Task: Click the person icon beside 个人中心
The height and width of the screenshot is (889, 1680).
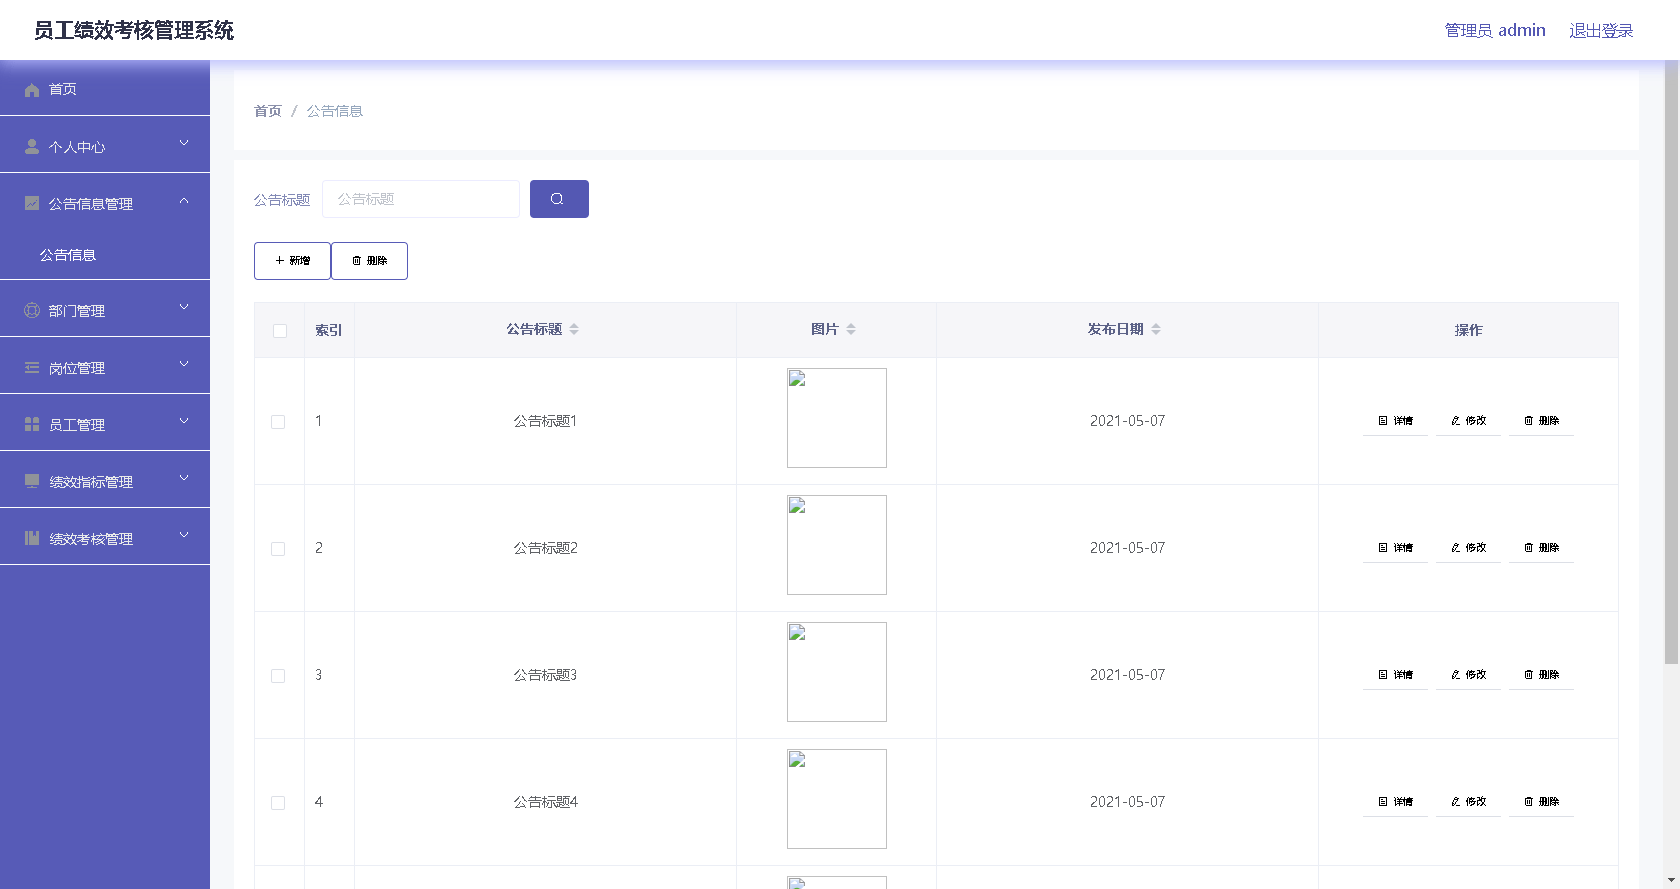Action: [x=32, y=147]
